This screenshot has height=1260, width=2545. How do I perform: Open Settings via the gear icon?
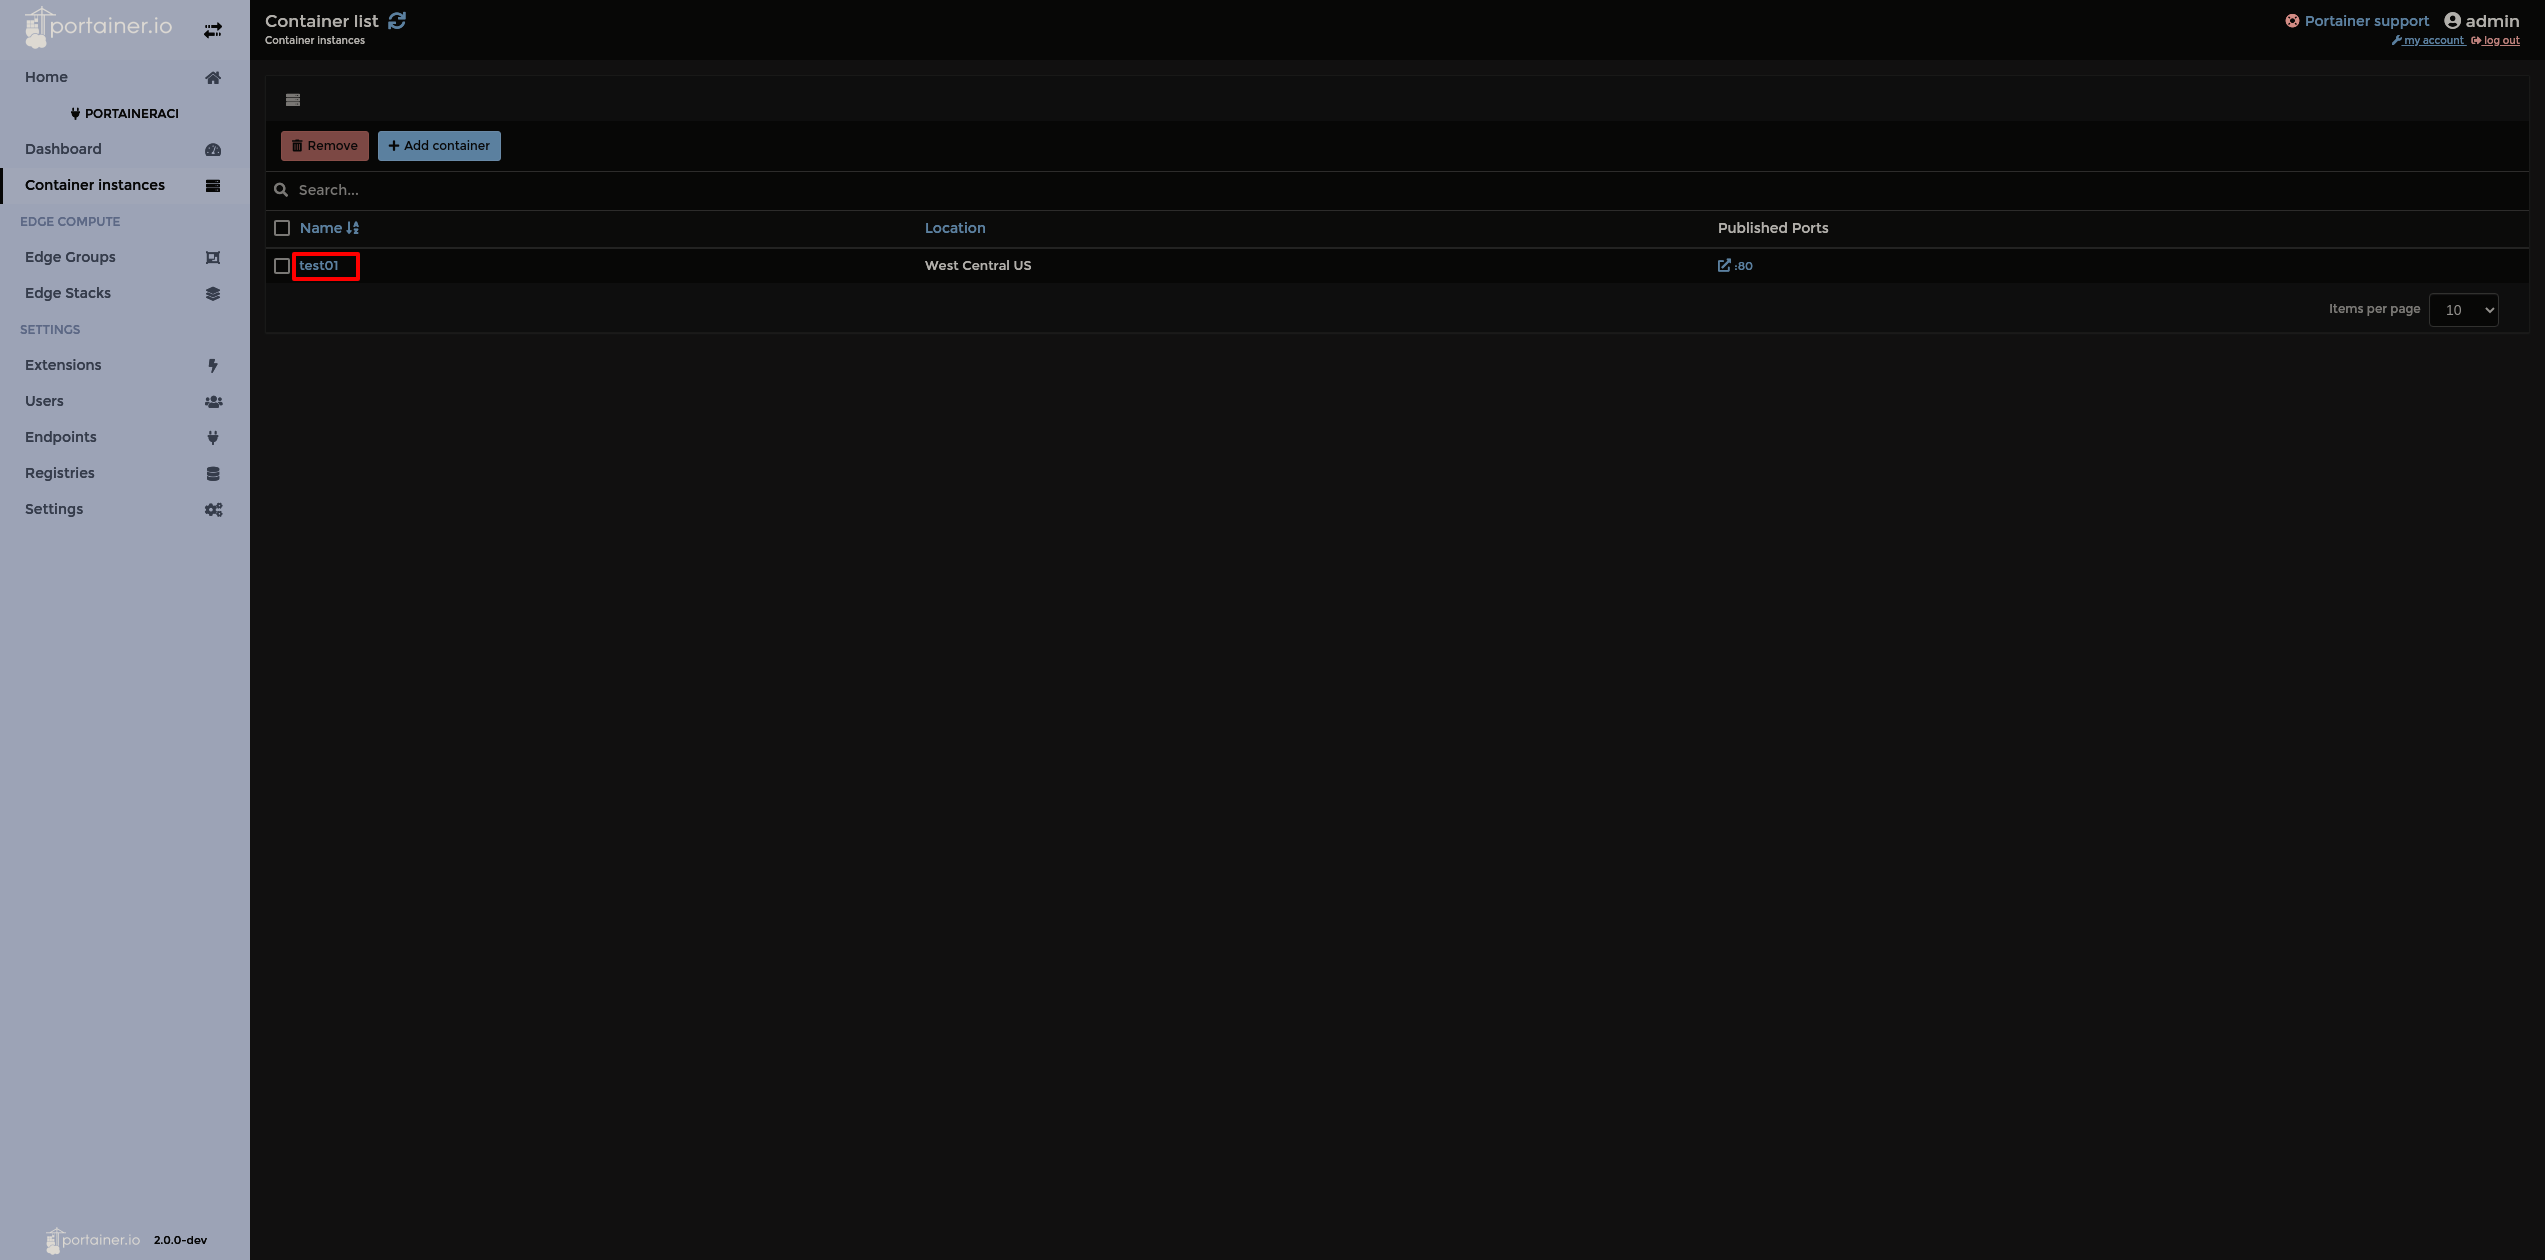(x=213, y=509)
